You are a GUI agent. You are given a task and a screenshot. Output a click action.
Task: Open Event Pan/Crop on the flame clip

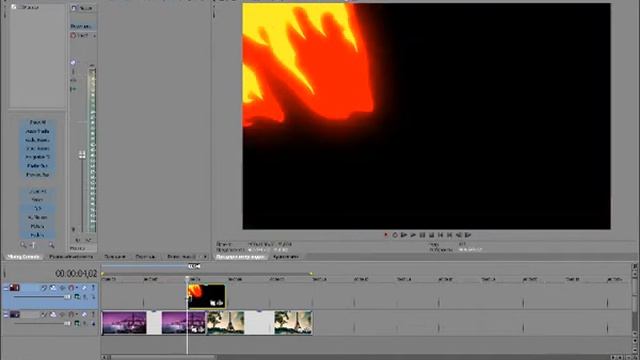(x=213, y=303)
